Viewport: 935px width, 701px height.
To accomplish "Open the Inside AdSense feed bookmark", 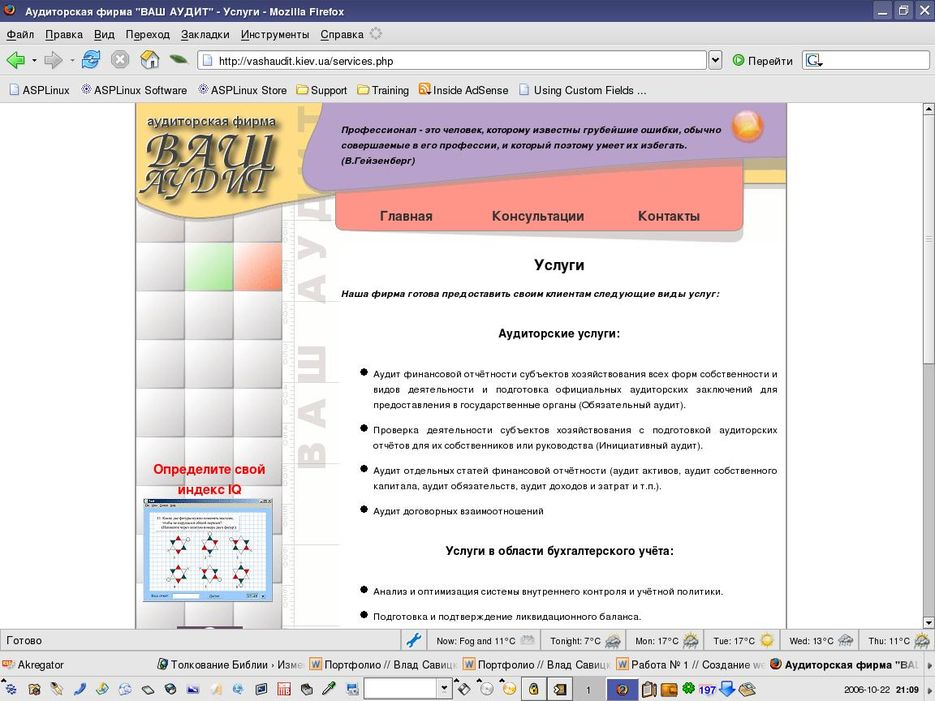I will (x=463, y=90).
